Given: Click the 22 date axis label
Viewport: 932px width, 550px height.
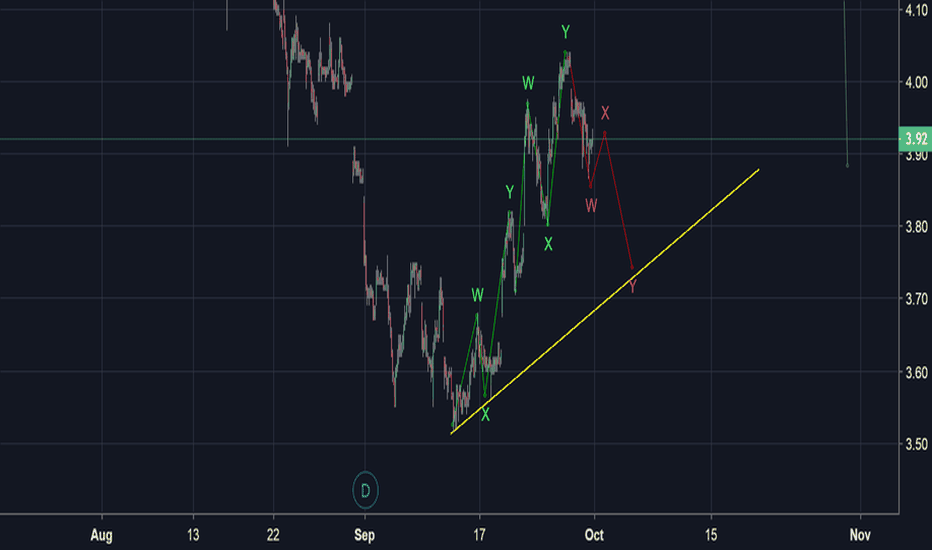Looking at the screenshot, I should [273, 535].
